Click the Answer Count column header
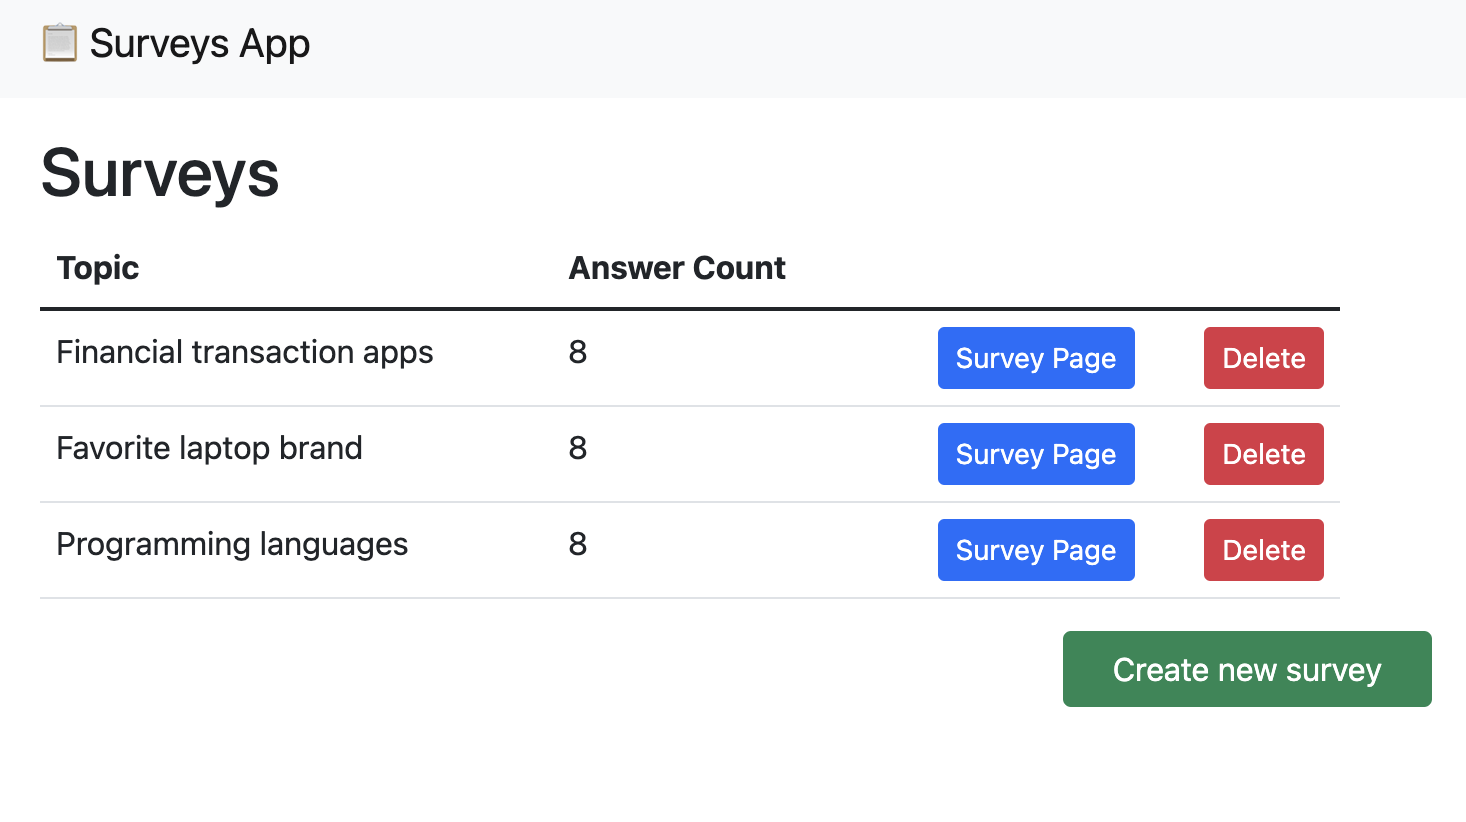Image resolution: width=1466 pixels, height=822 pixels. (x=677, y=268)
